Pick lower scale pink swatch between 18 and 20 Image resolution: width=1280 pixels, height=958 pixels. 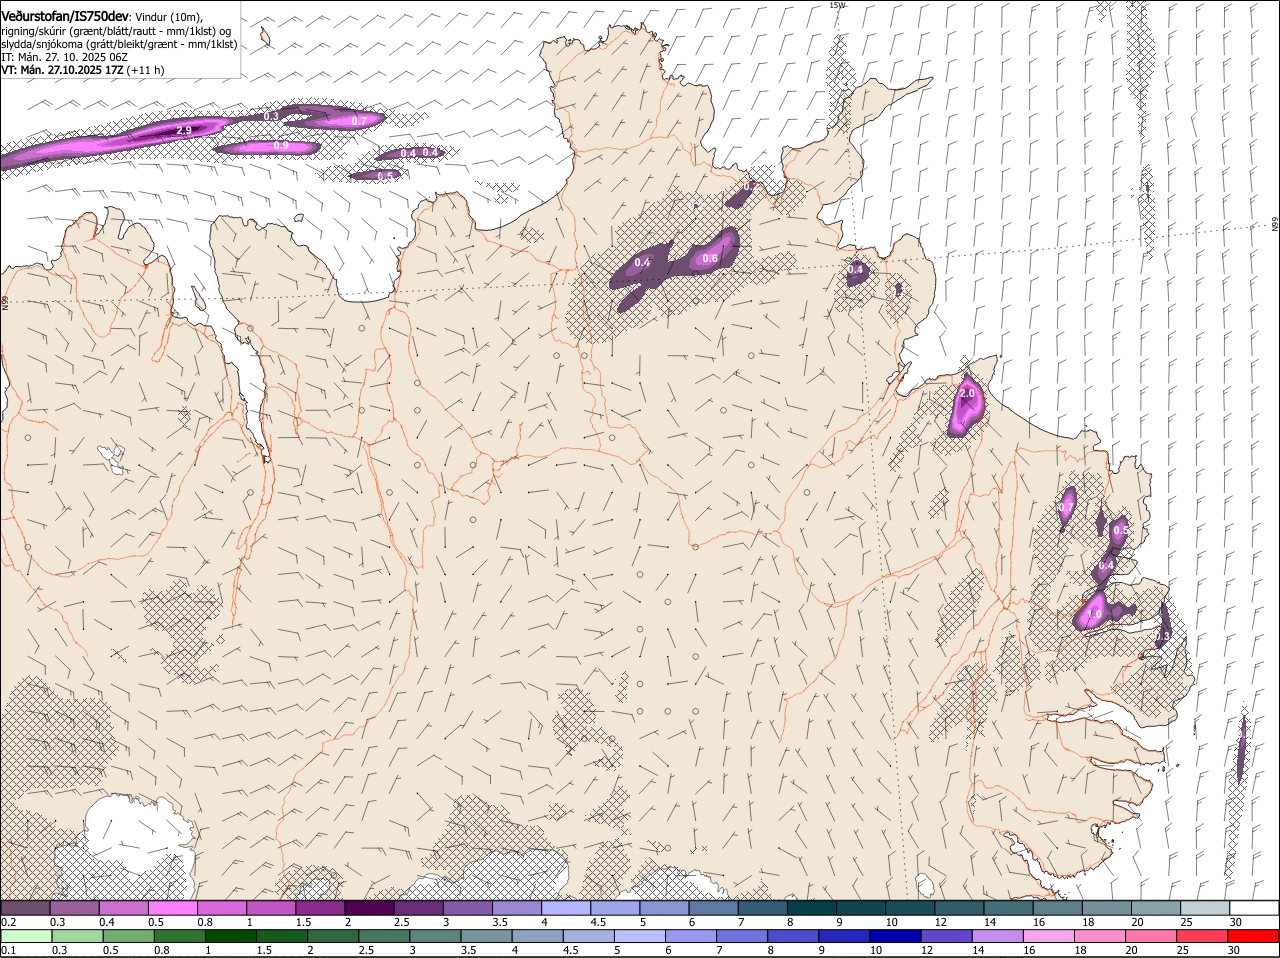(1101, 936)
